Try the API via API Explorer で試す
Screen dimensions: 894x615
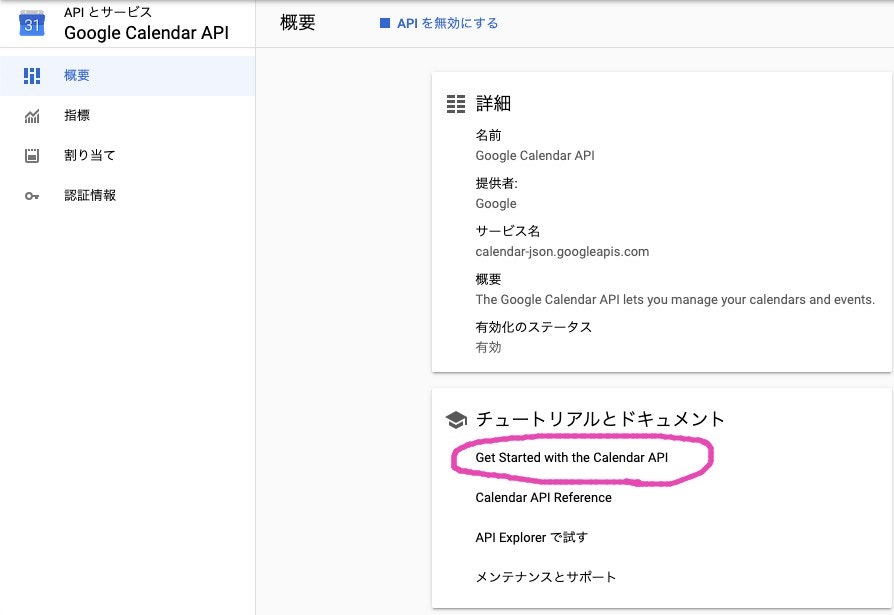click(531, 537)
